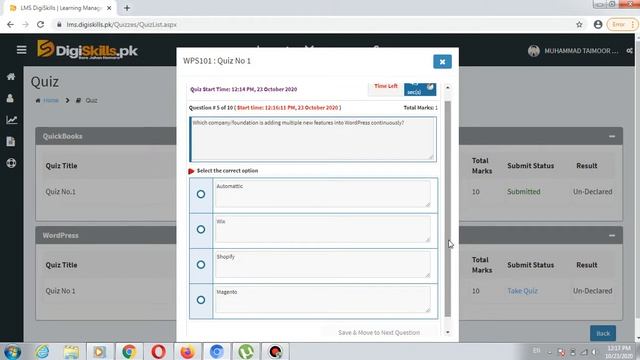The image size is (640, 360).
Task: Click the address bar URL
Action: pos(122,24)
